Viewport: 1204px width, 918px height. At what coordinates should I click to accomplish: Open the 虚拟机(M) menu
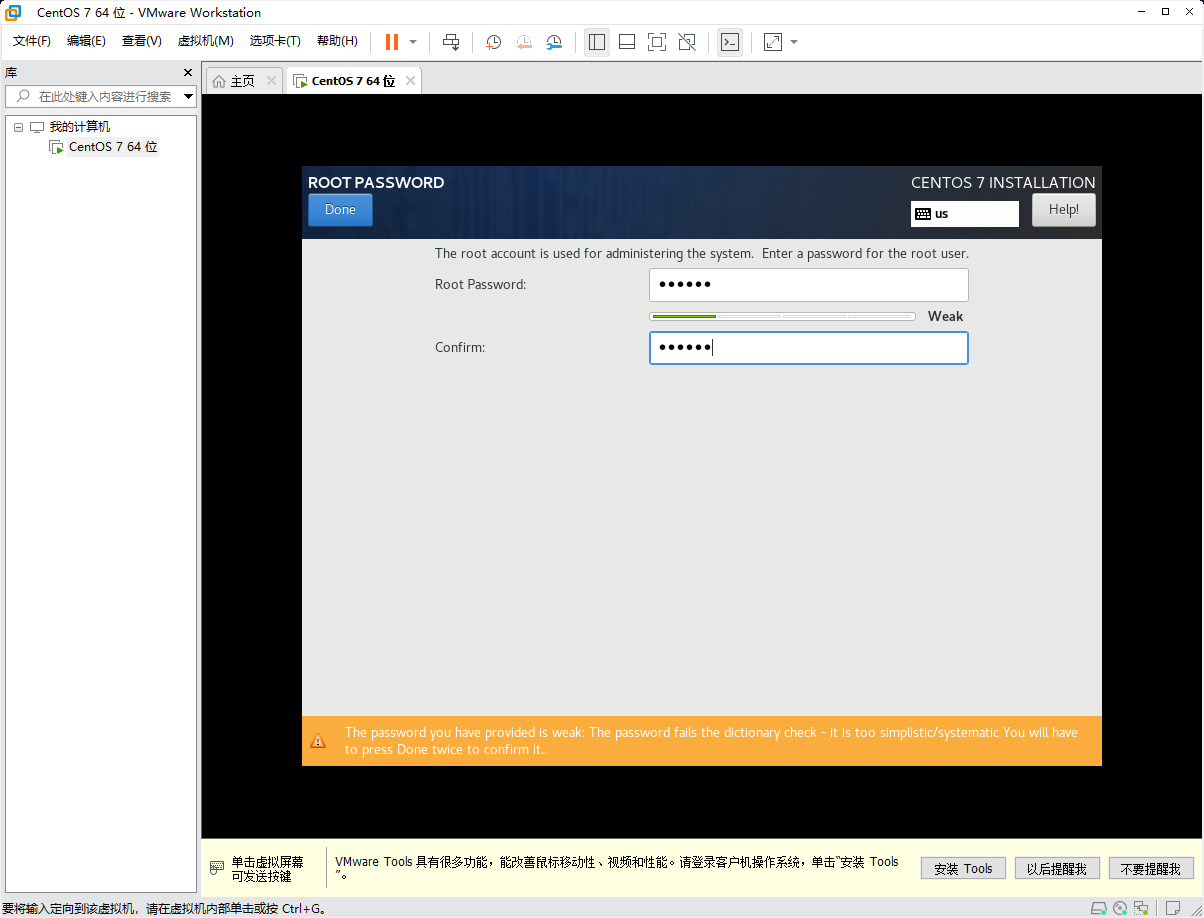[x=205, y=41]
